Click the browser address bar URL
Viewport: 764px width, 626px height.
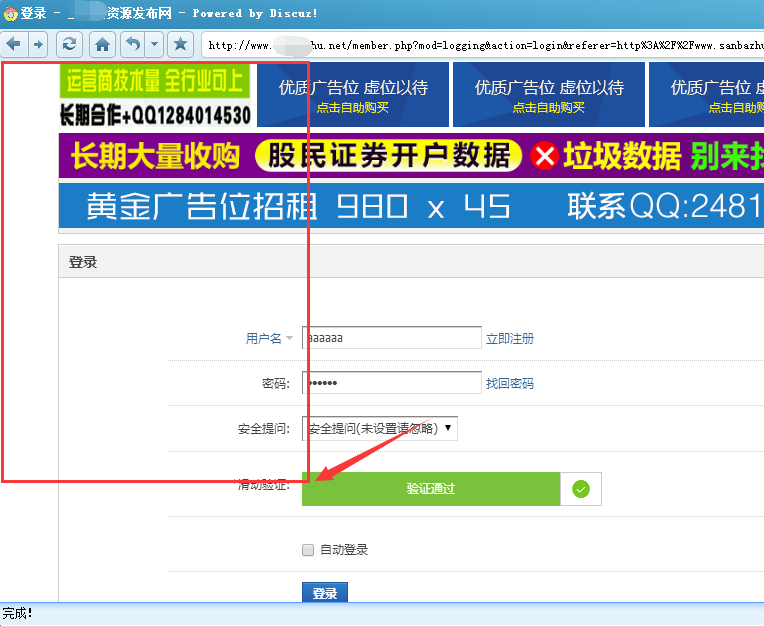coord(480,45)
